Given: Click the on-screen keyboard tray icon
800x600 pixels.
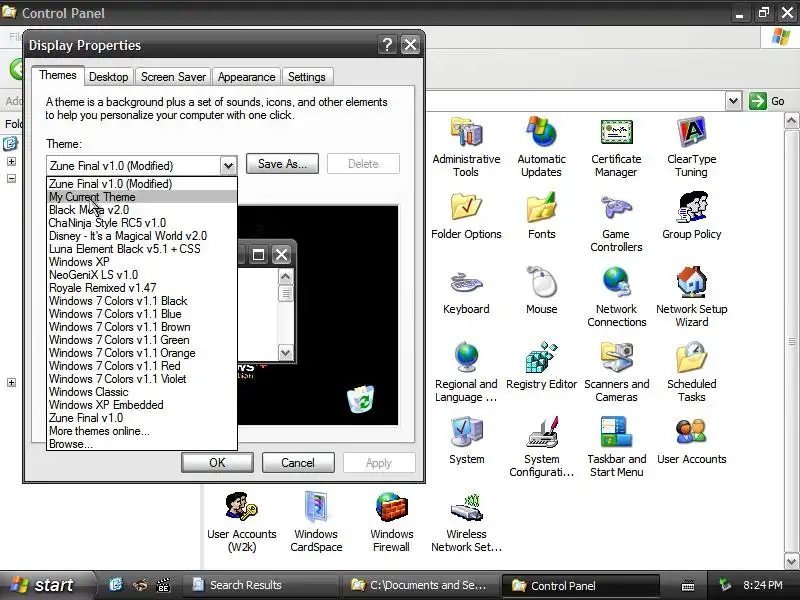Looking at the screenshot, I should [688, 585].
